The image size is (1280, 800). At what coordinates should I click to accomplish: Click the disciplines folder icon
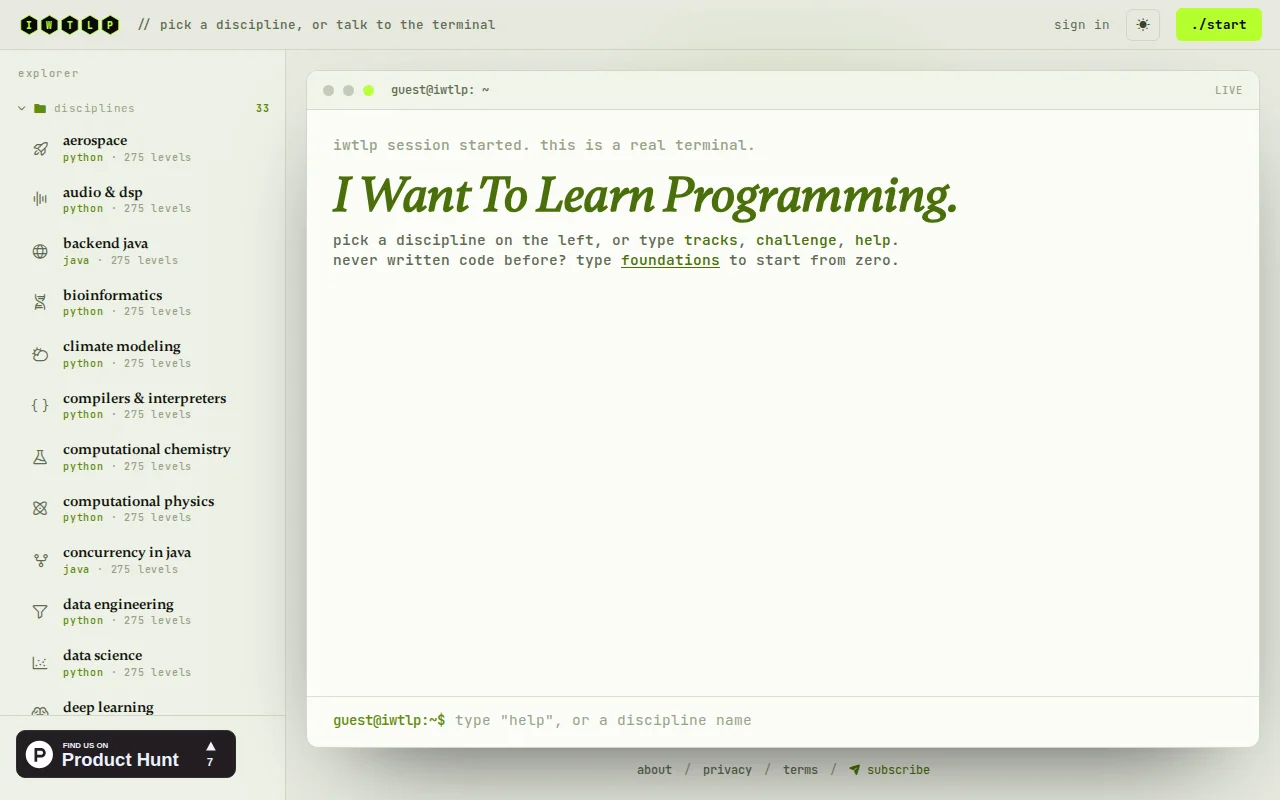pos(40,108)
